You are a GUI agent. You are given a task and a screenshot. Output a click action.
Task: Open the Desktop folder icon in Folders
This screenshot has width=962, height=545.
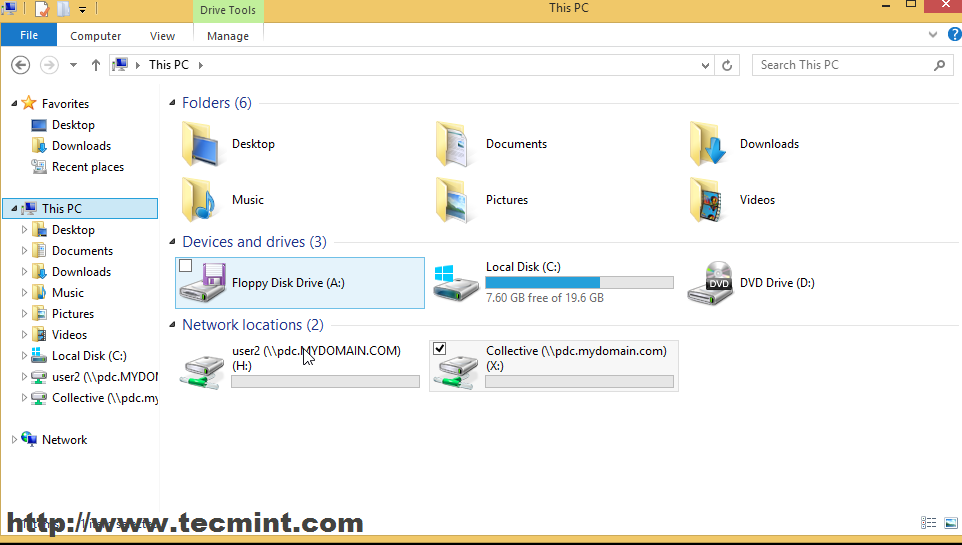[200, 144]
